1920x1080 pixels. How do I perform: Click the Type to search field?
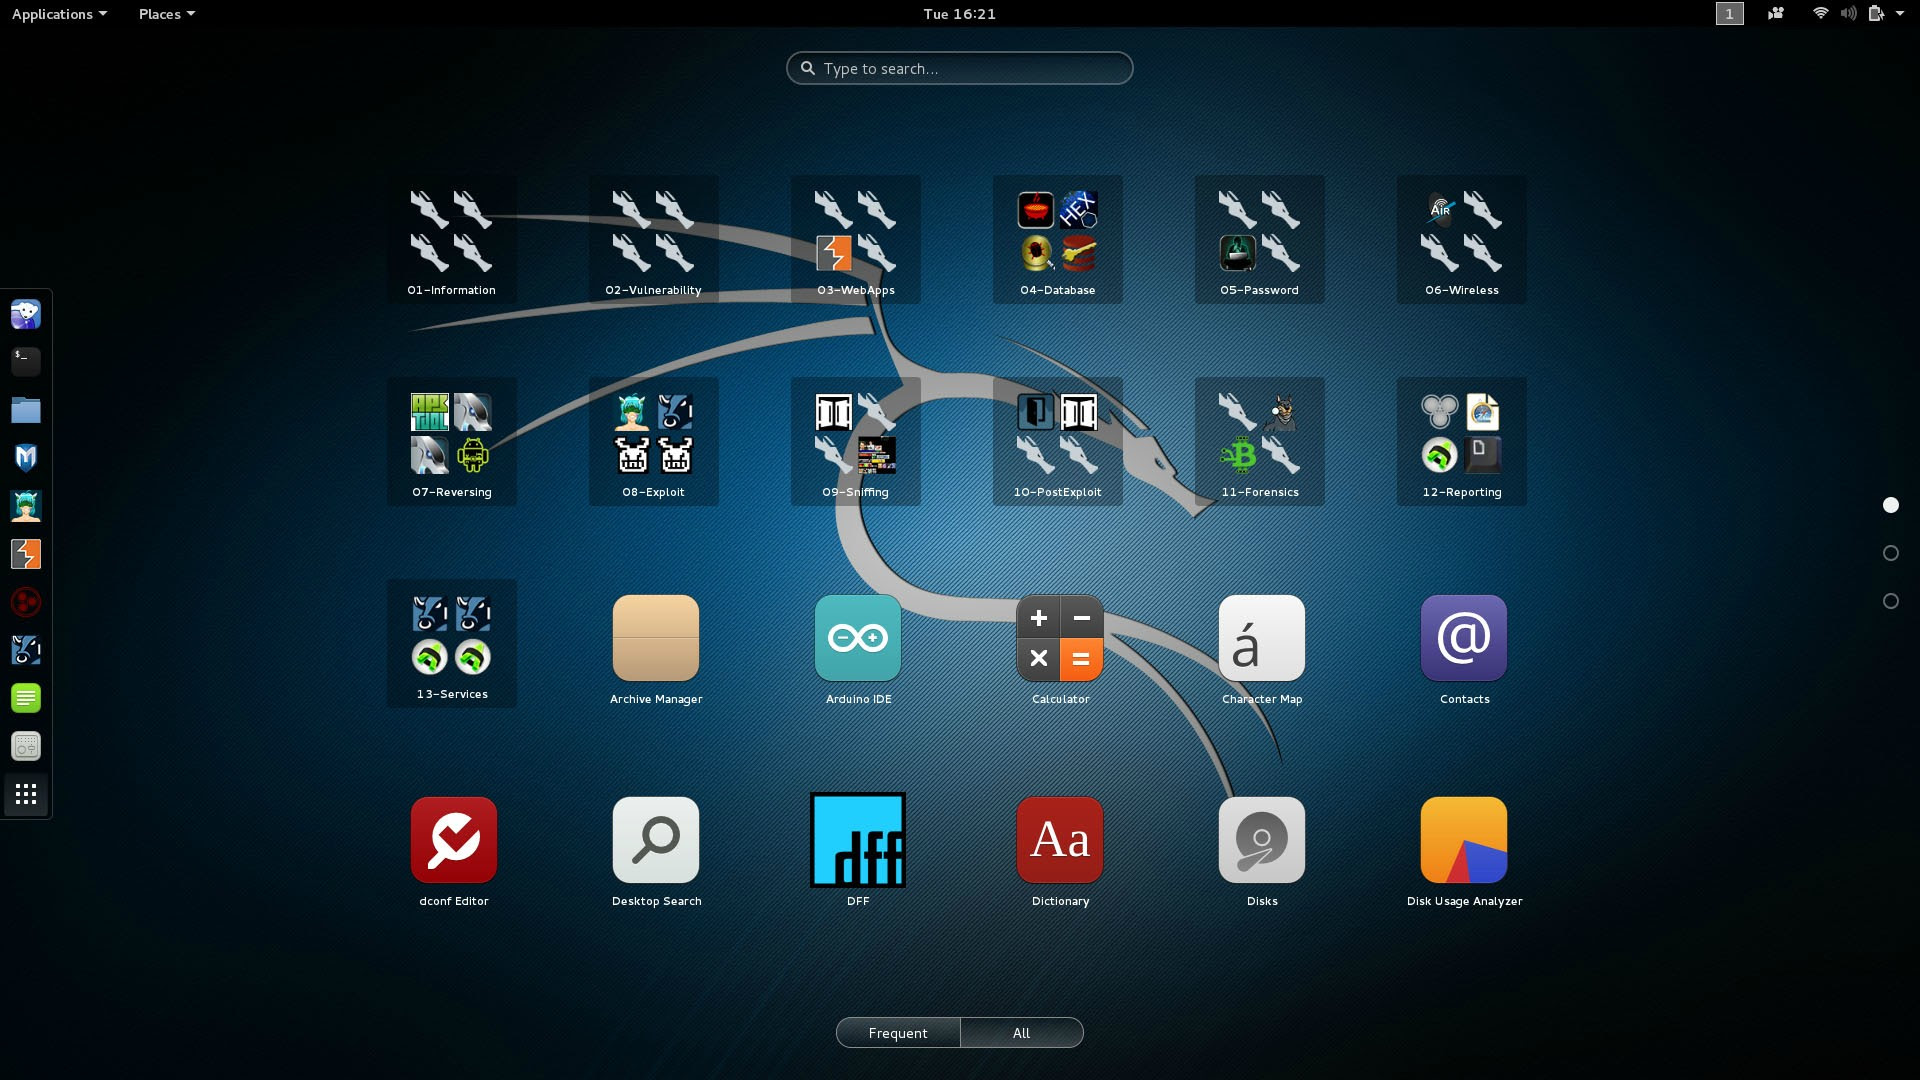959,69
